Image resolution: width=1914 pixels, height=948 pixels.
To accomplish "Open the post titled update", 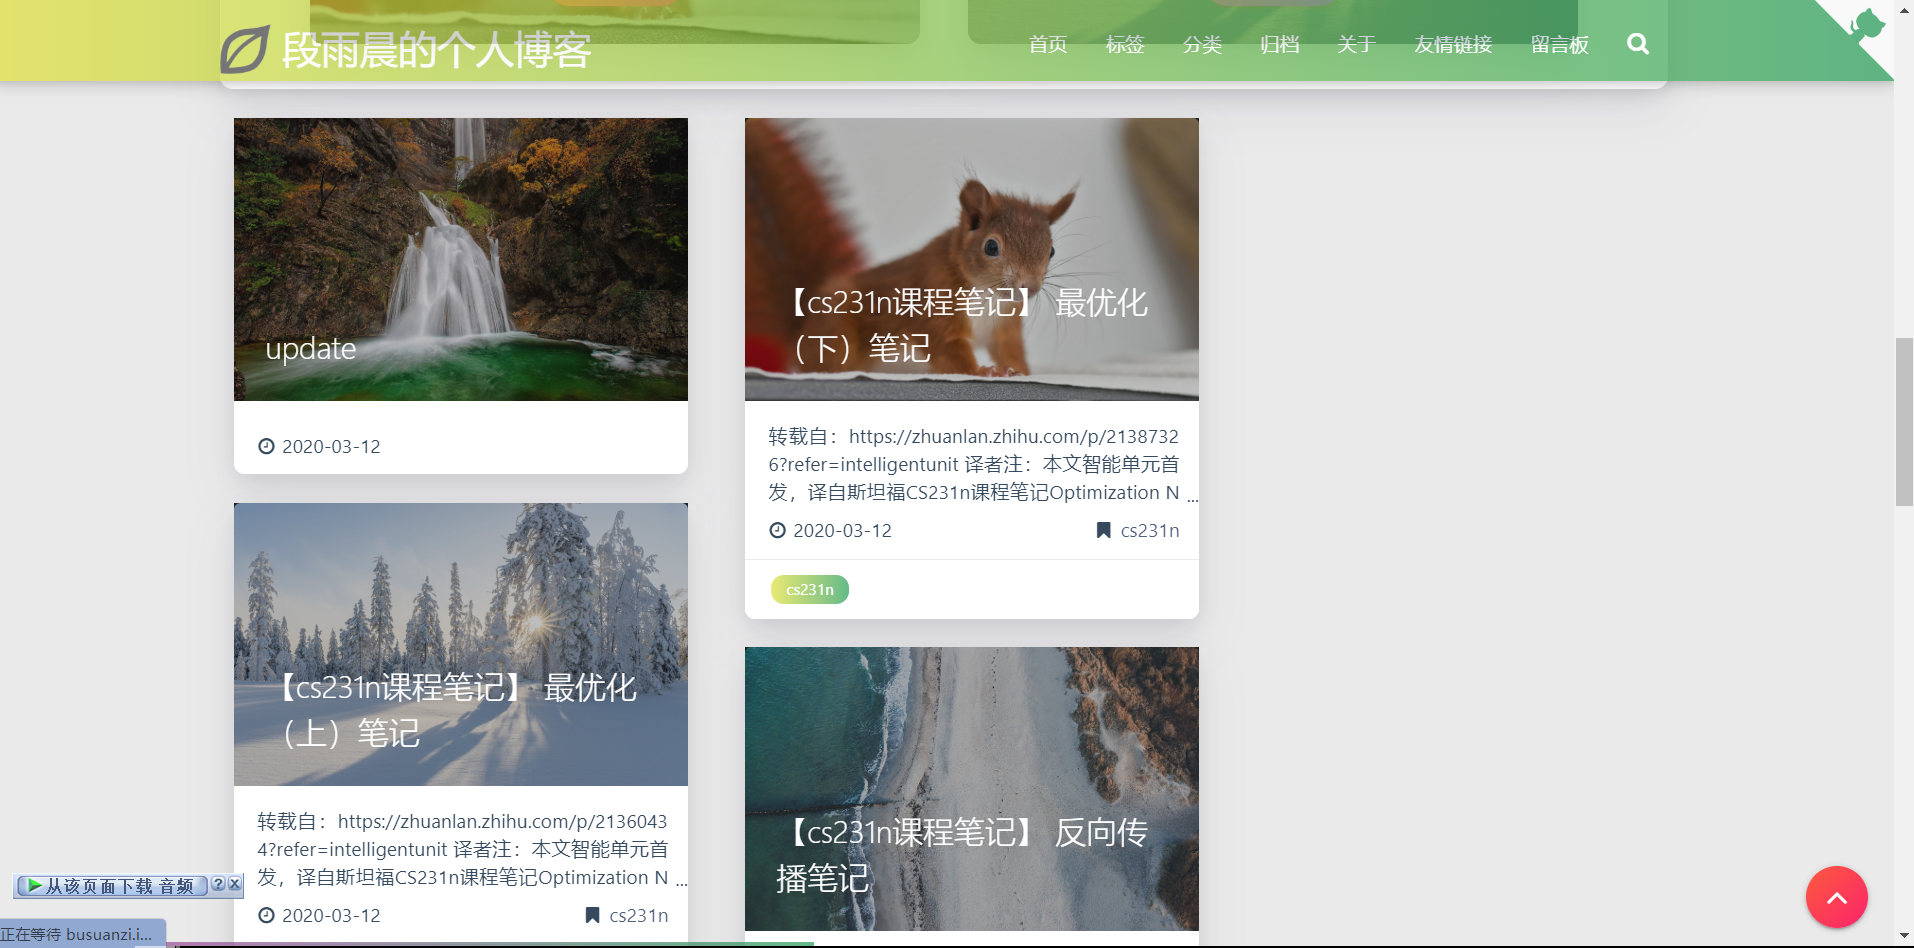I will tap(310, 348).
